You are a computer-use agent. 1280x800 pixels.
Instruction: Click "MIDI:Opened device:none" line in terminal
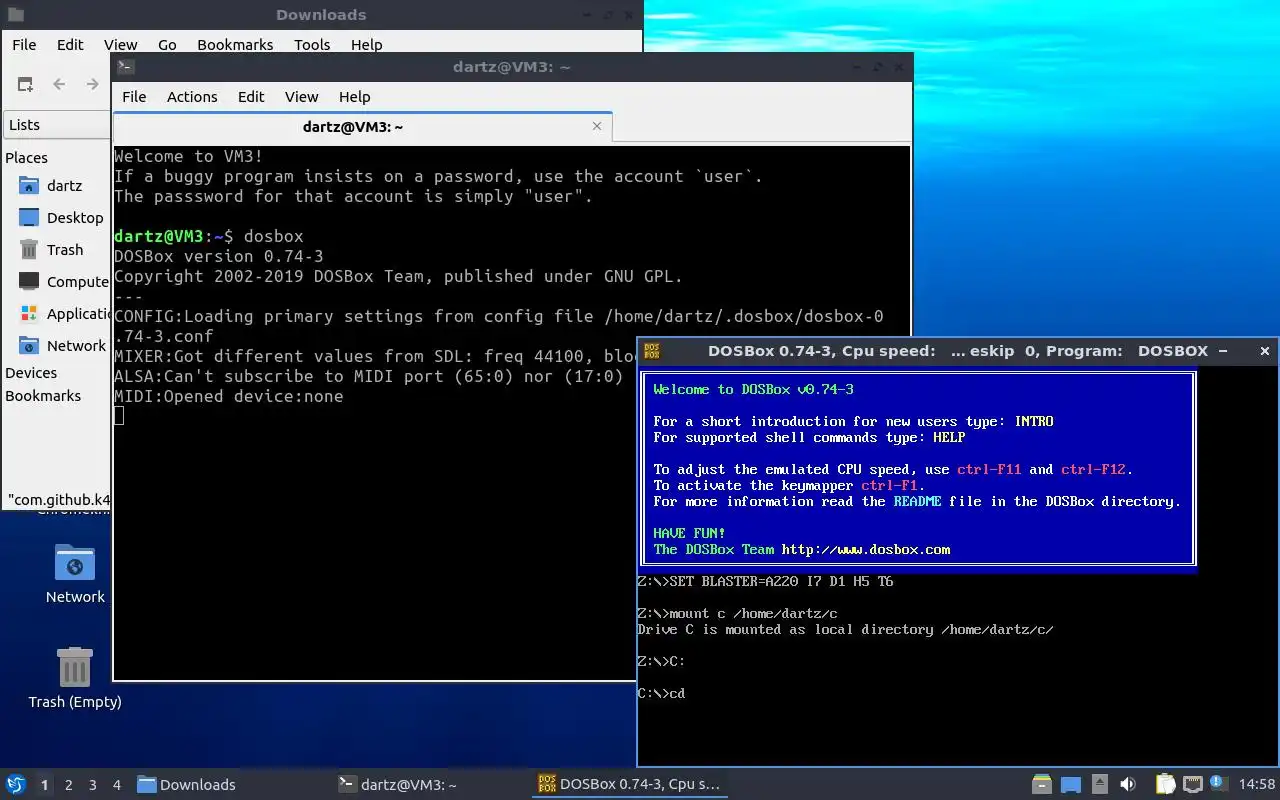228,396
